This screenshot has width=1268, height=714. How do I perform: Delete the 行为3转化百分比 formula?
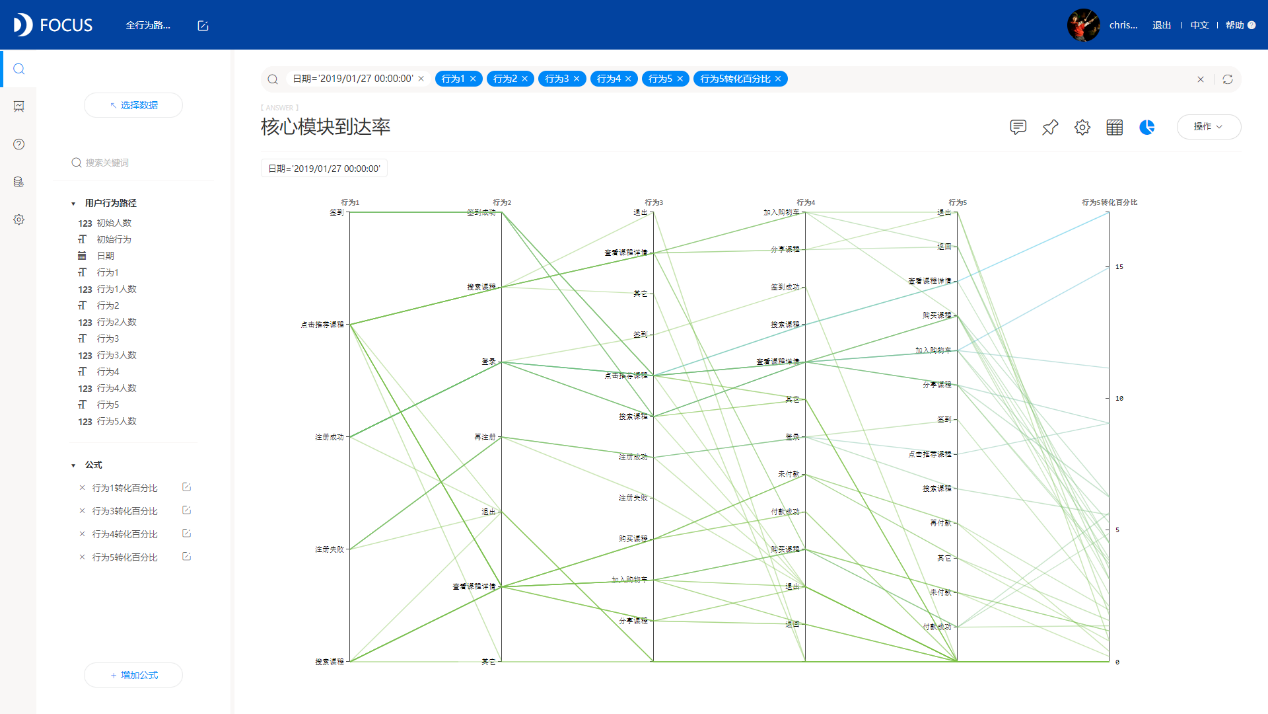(82, 511)
